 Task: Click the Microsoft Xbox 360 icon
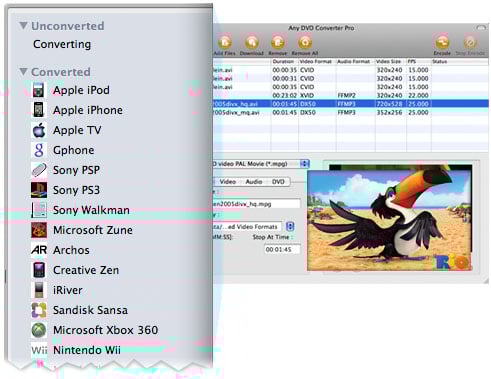click(x=39, y=330)
